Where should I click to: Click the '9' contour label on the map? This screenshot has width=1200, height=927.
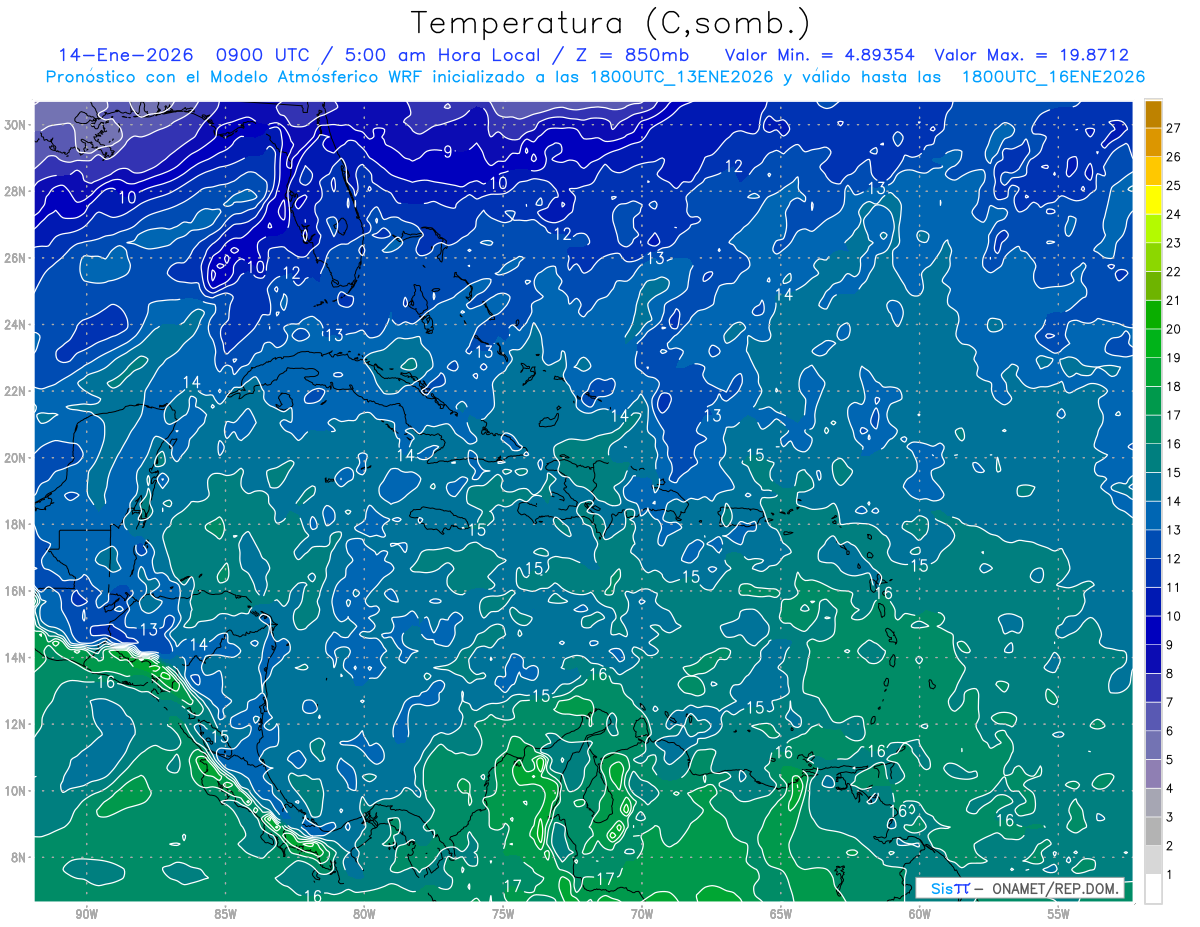coord(447,152)
